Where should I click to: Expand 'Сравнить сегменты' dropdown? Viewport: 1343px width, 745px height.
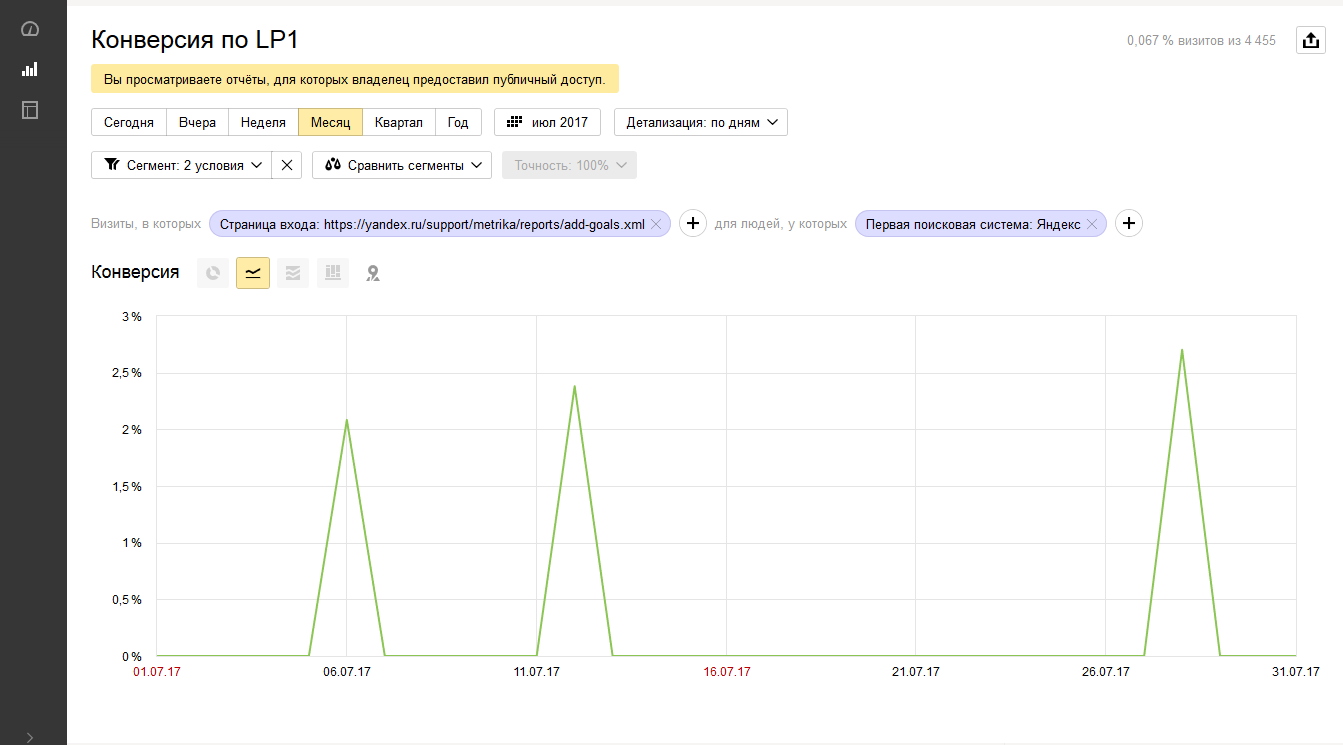402,165
